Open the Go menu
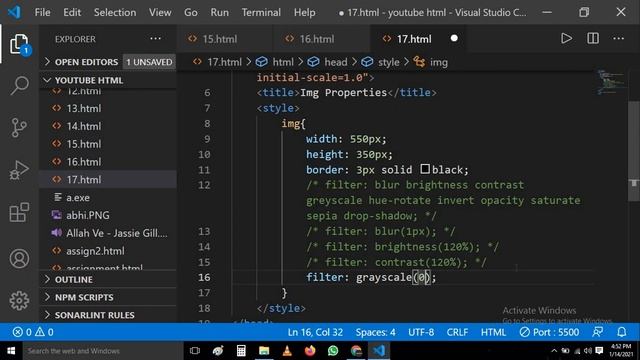 191,13
